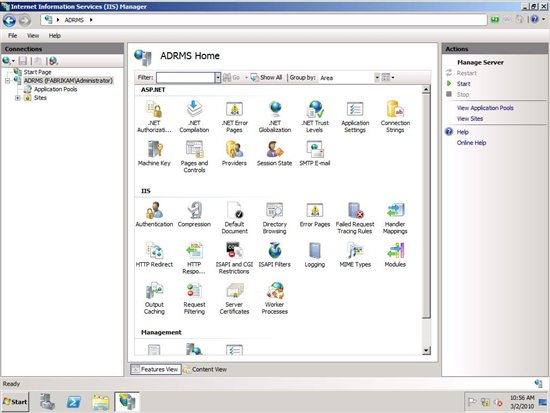Open .NET Trust Levels feature
Viewport: 550px width, 413px height.
click(x=315, y=116)
